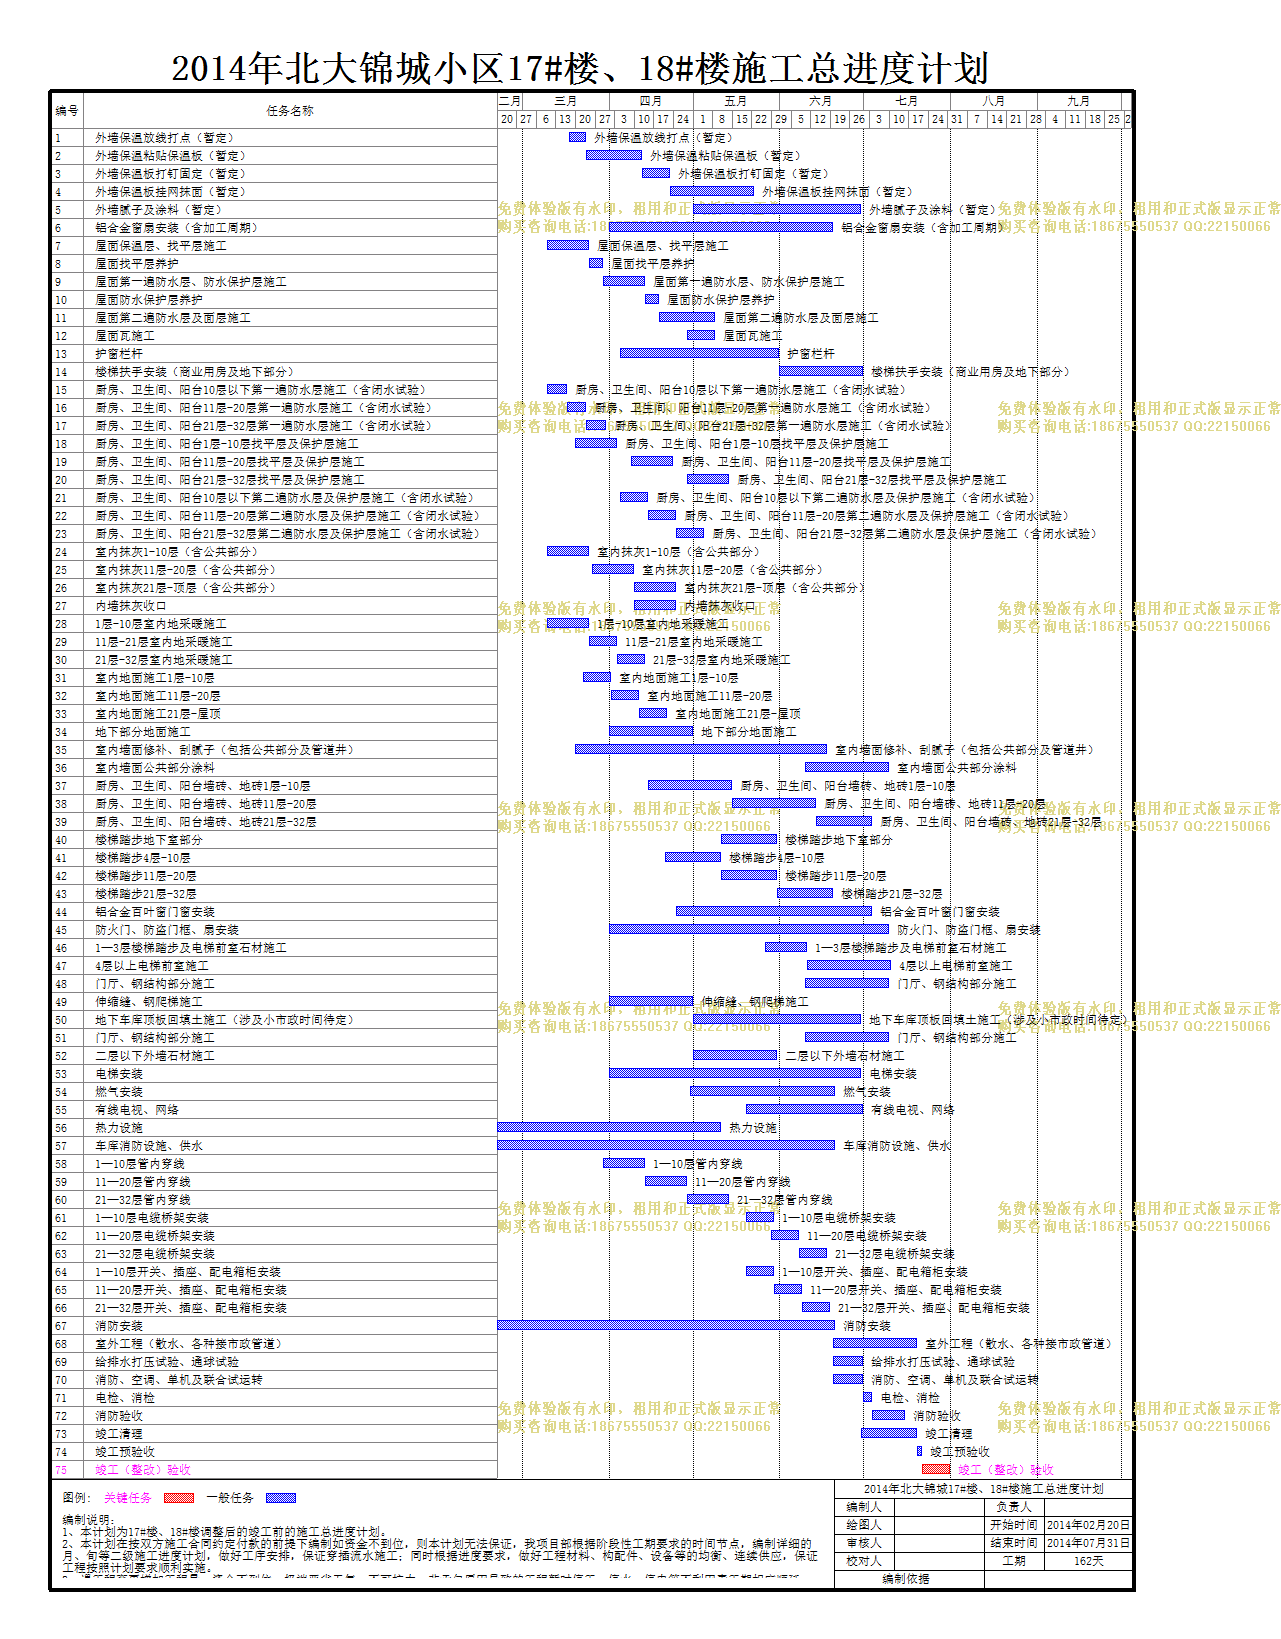The image size is (1281, 1639).
Task: Click task list row 73 竣工清理
Action: pyautogui.click(x=275, y=1434)
